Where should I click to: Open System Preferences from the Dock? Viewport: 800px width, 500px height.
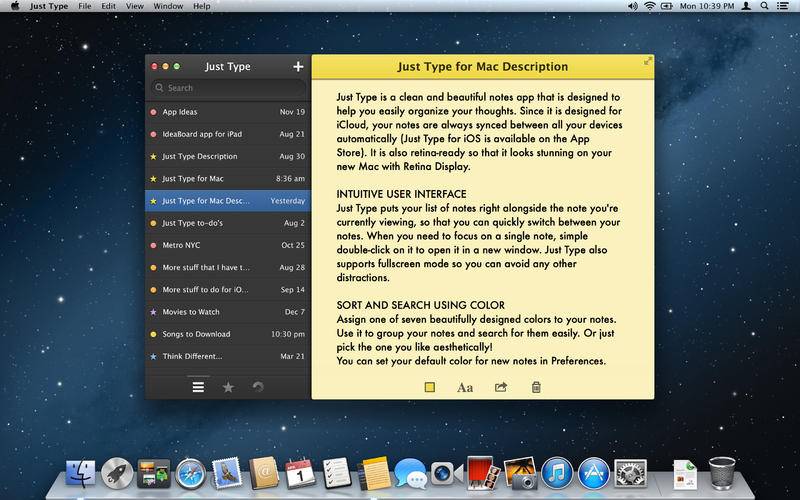[630, 473]
